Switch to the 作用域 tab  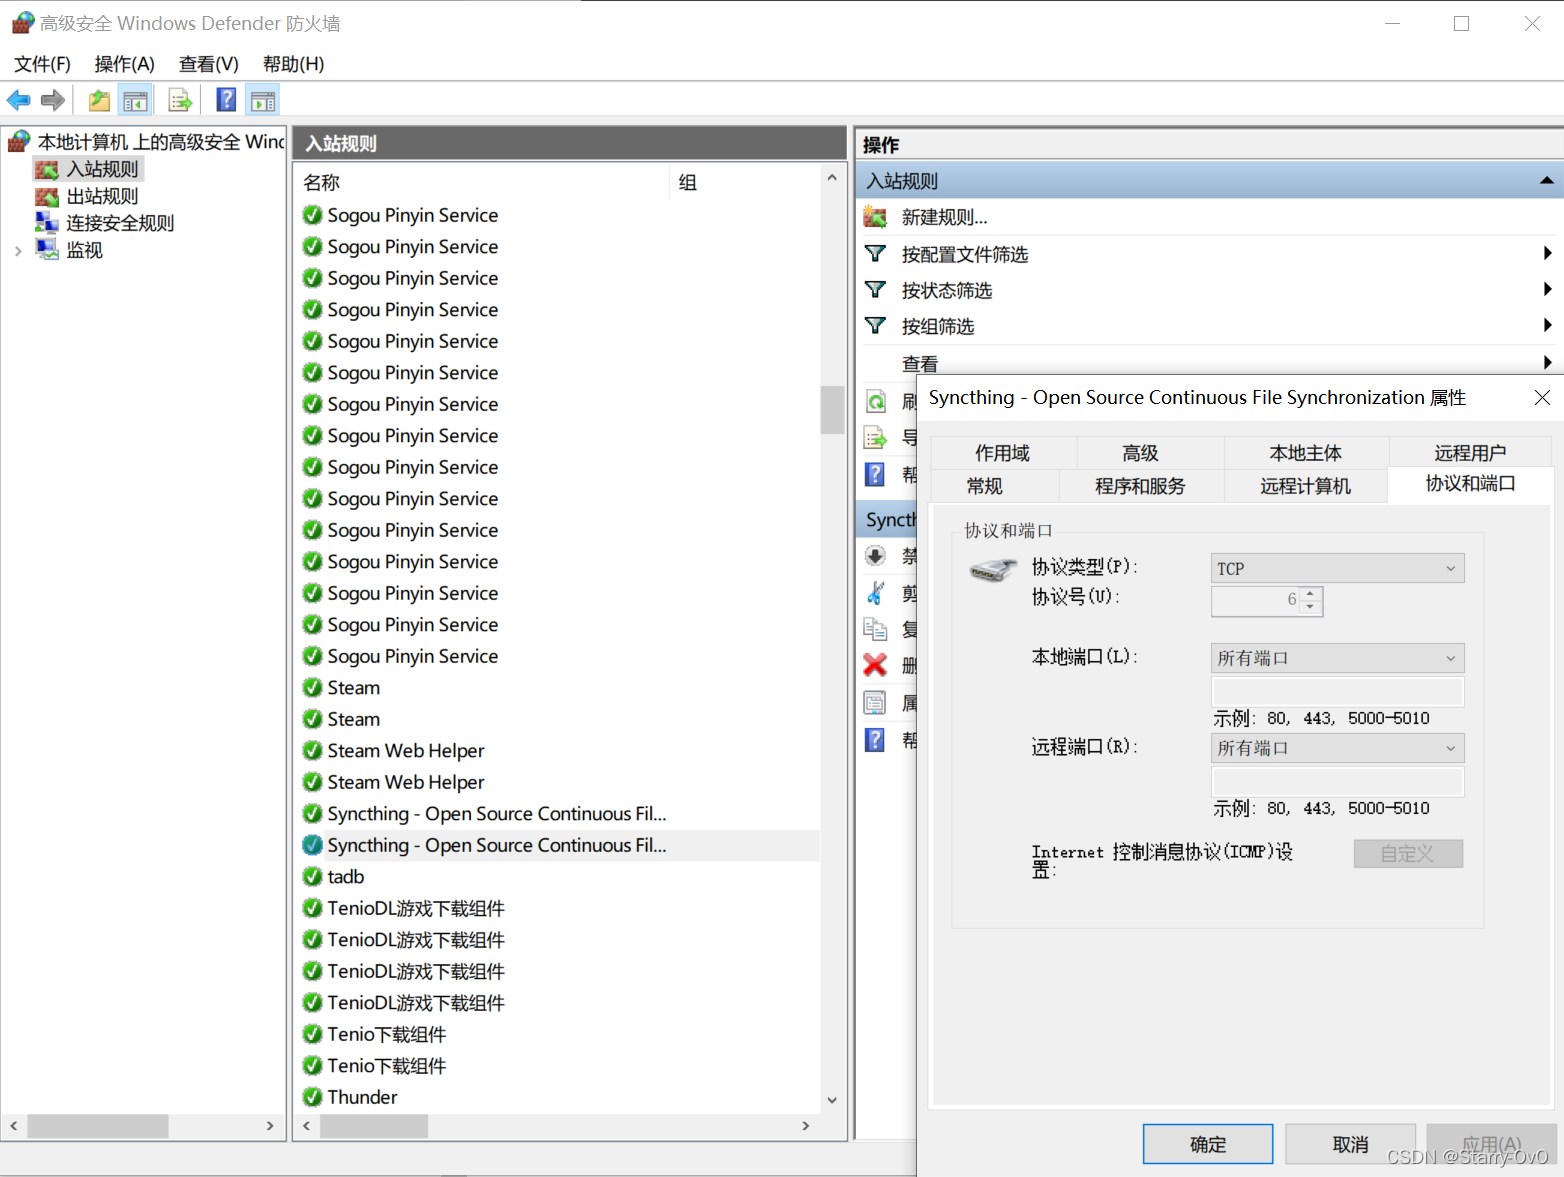(x=1003, y=453)
